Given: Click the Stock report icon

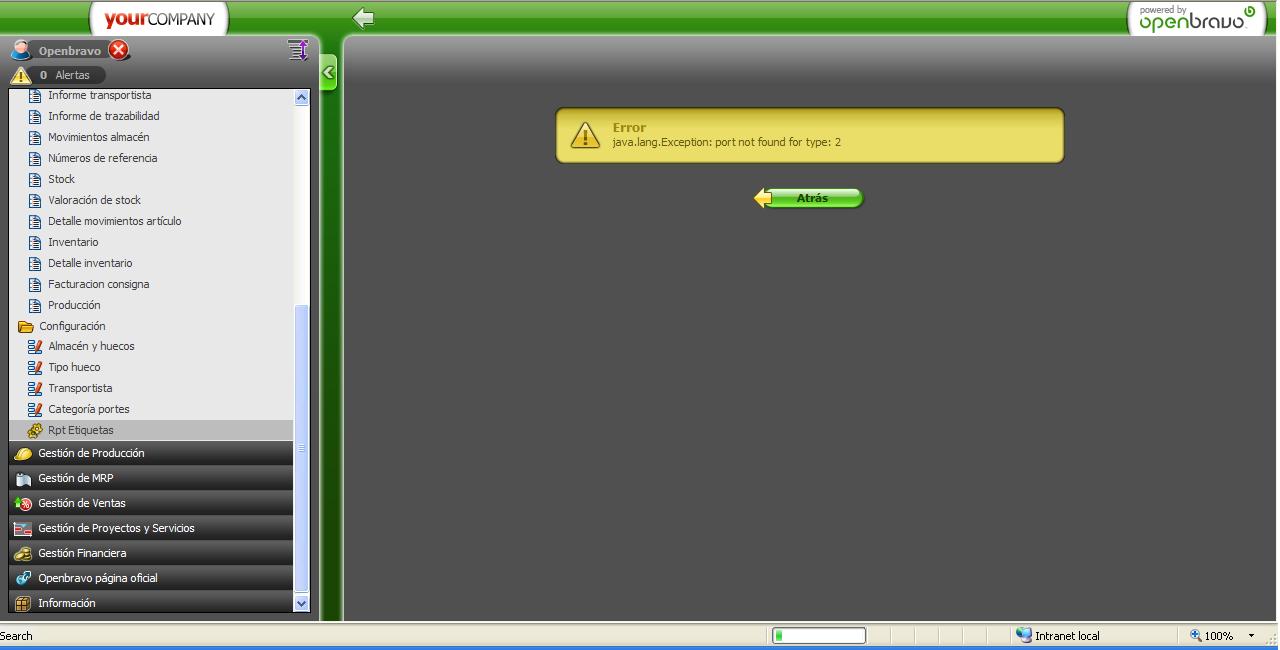Looking at the screenshot, I should [x=35, y=180].
